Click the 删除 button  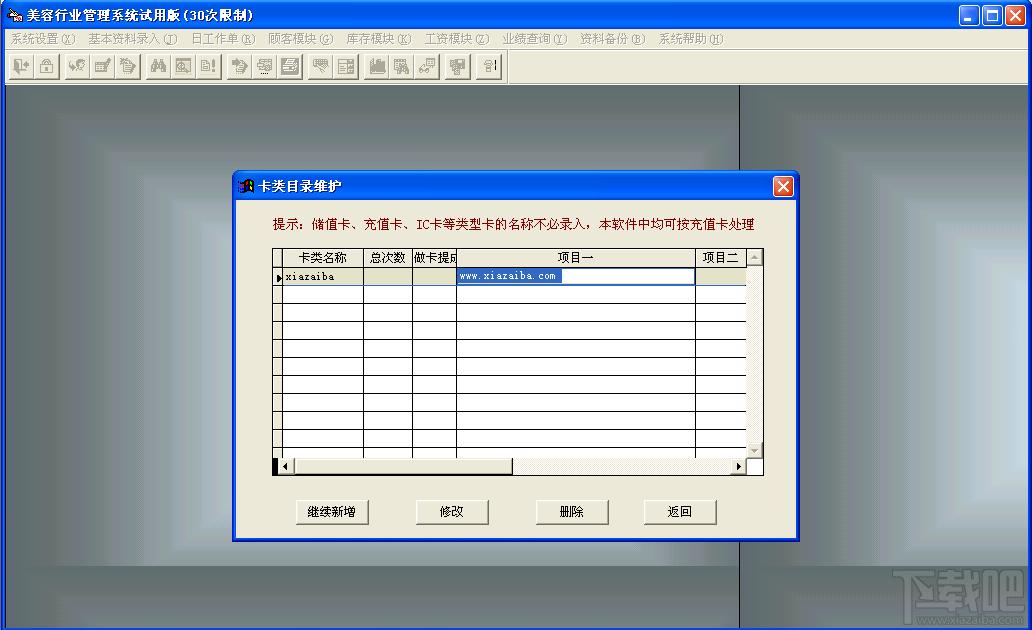pos(572,512)
